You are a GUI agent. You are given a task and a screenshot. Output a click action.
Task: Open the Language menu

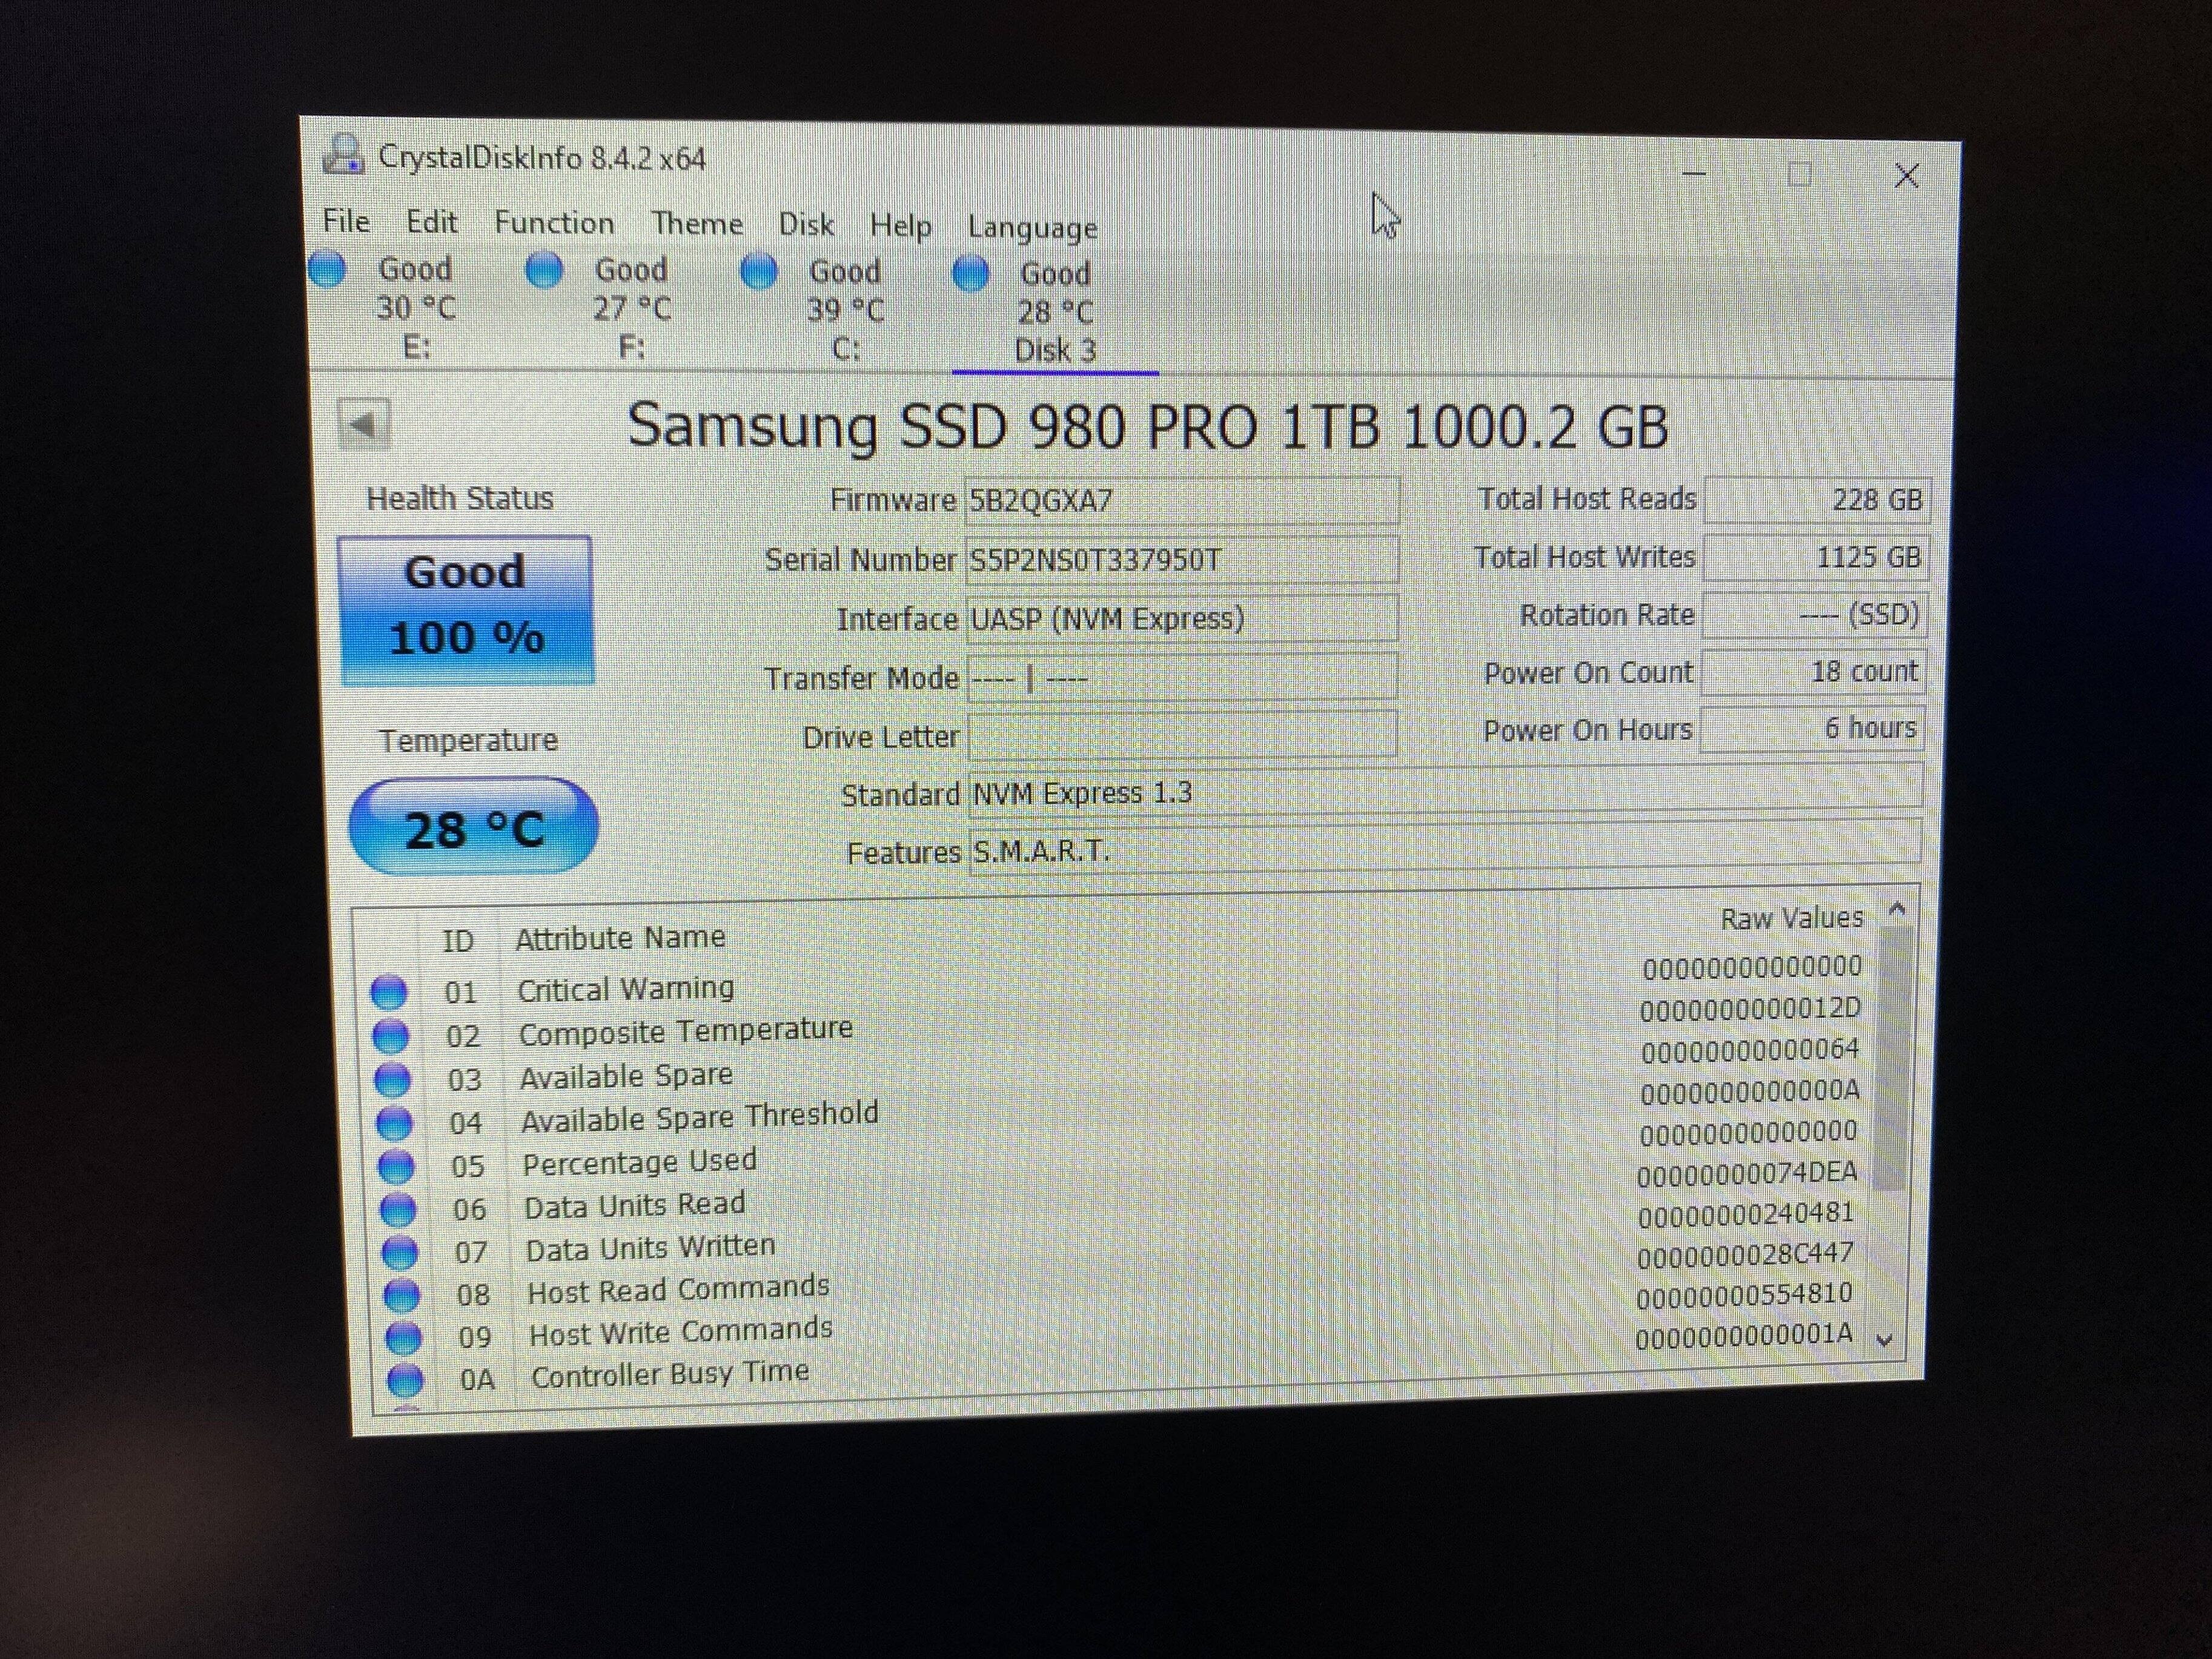click(1032, 228)
